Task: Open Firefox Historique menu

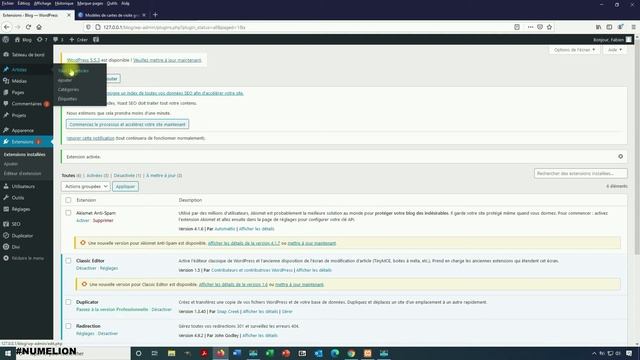Action: pyautogui.click(x=64, y=3)
